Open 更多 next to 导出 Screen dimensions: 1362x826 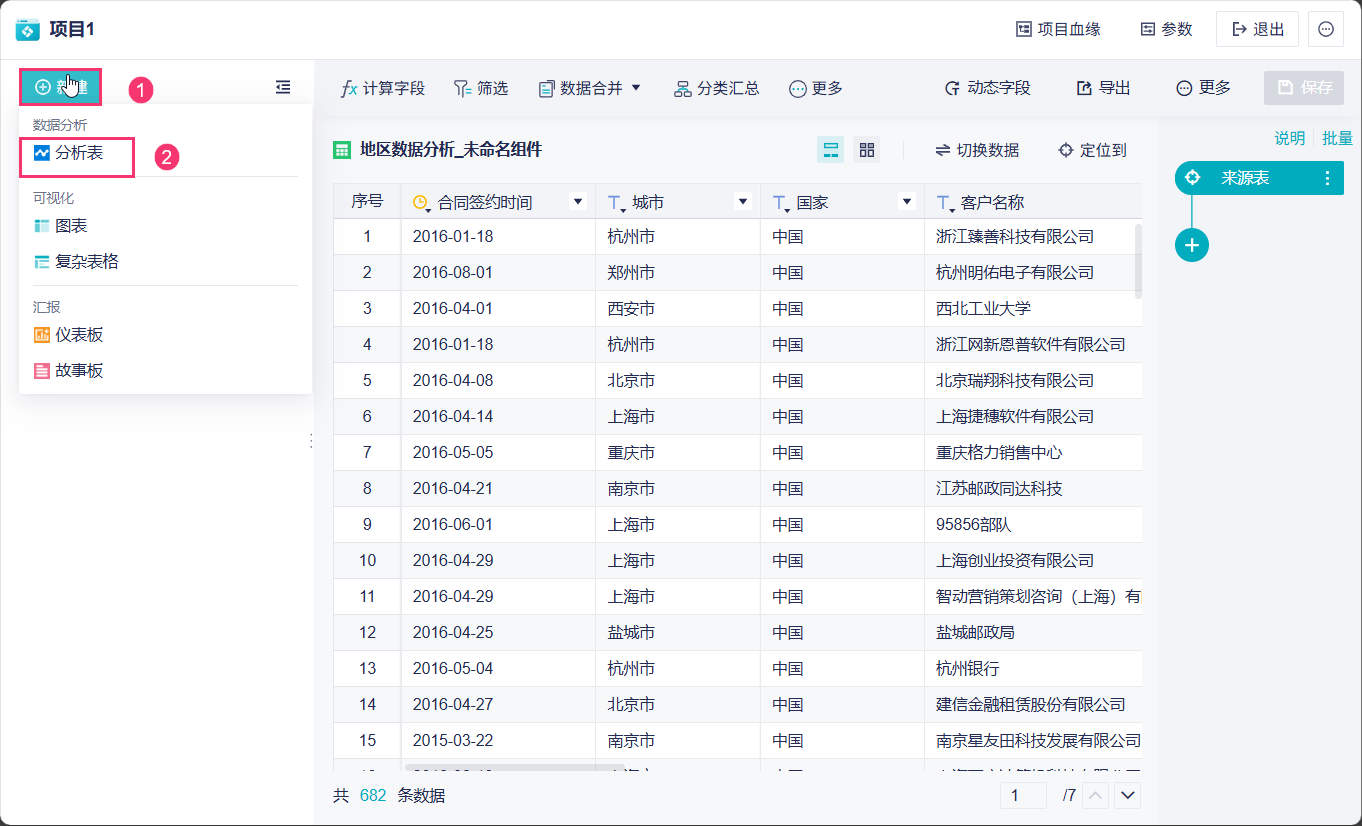point(1203,88)
